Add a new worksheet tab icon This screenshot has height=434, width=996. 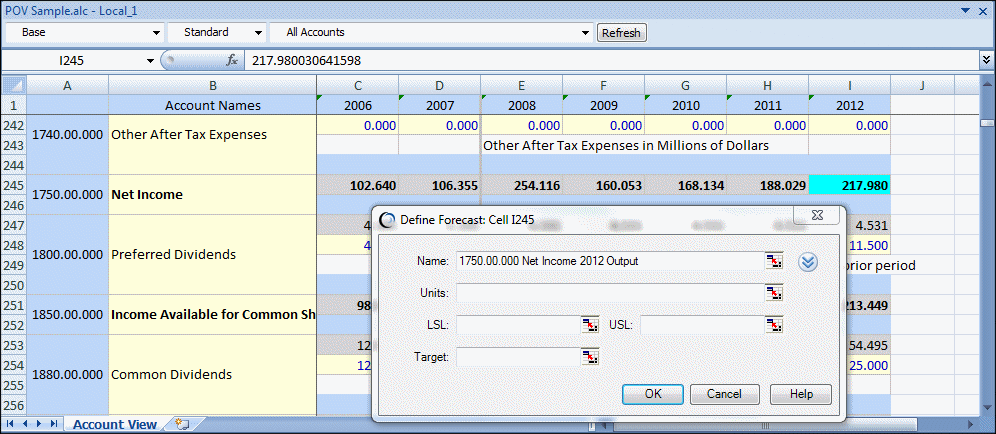click(x=182, y=424)
